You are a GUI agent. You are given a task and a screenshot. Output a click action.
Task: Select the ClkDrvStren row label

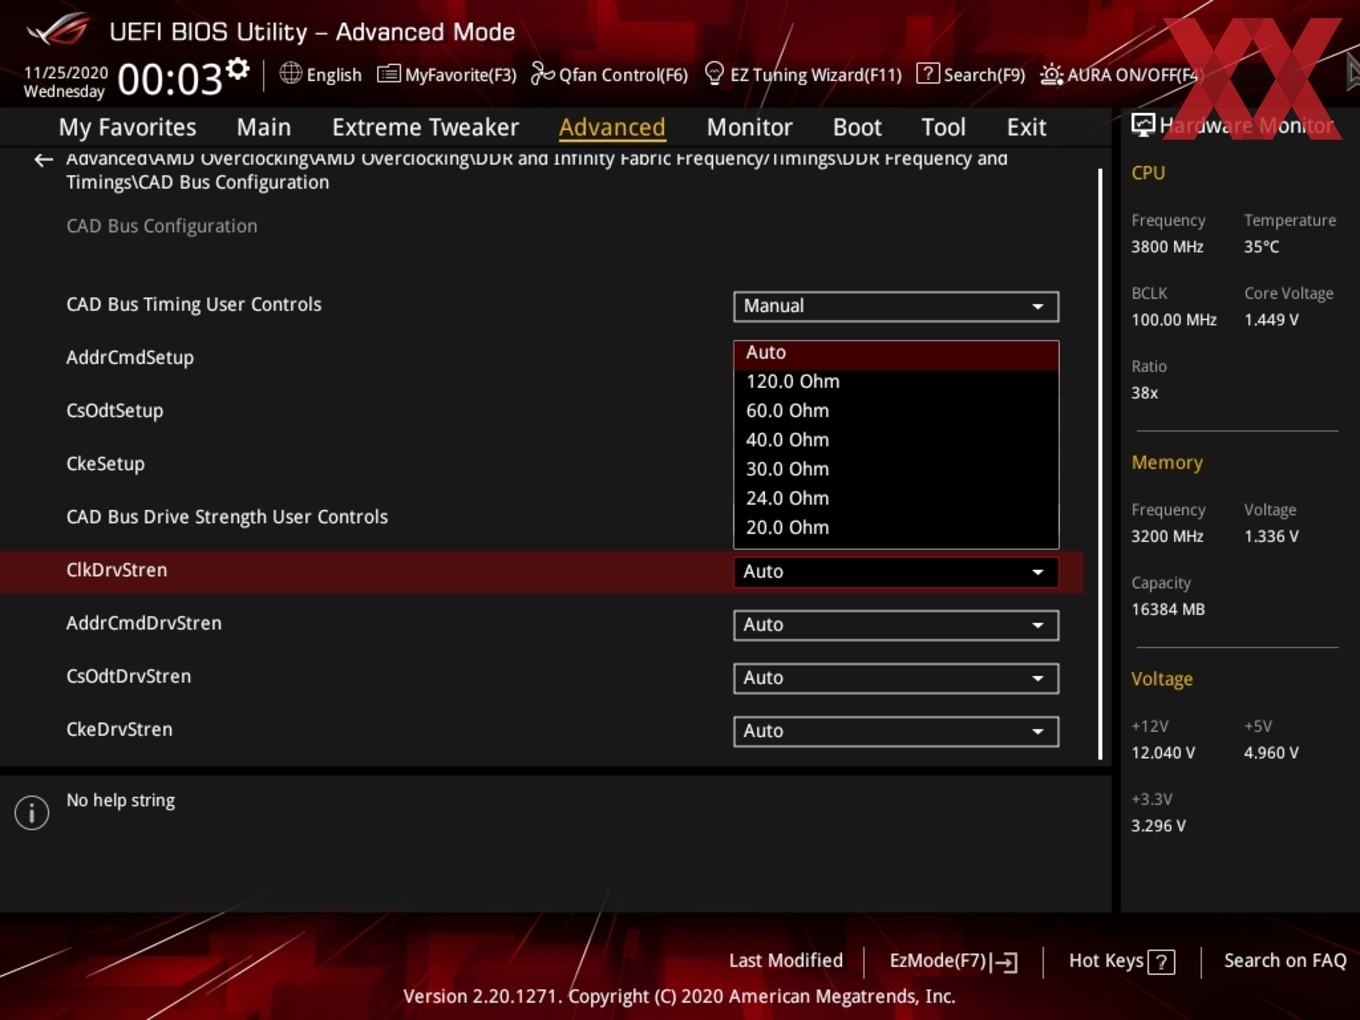tap(117, 570)
